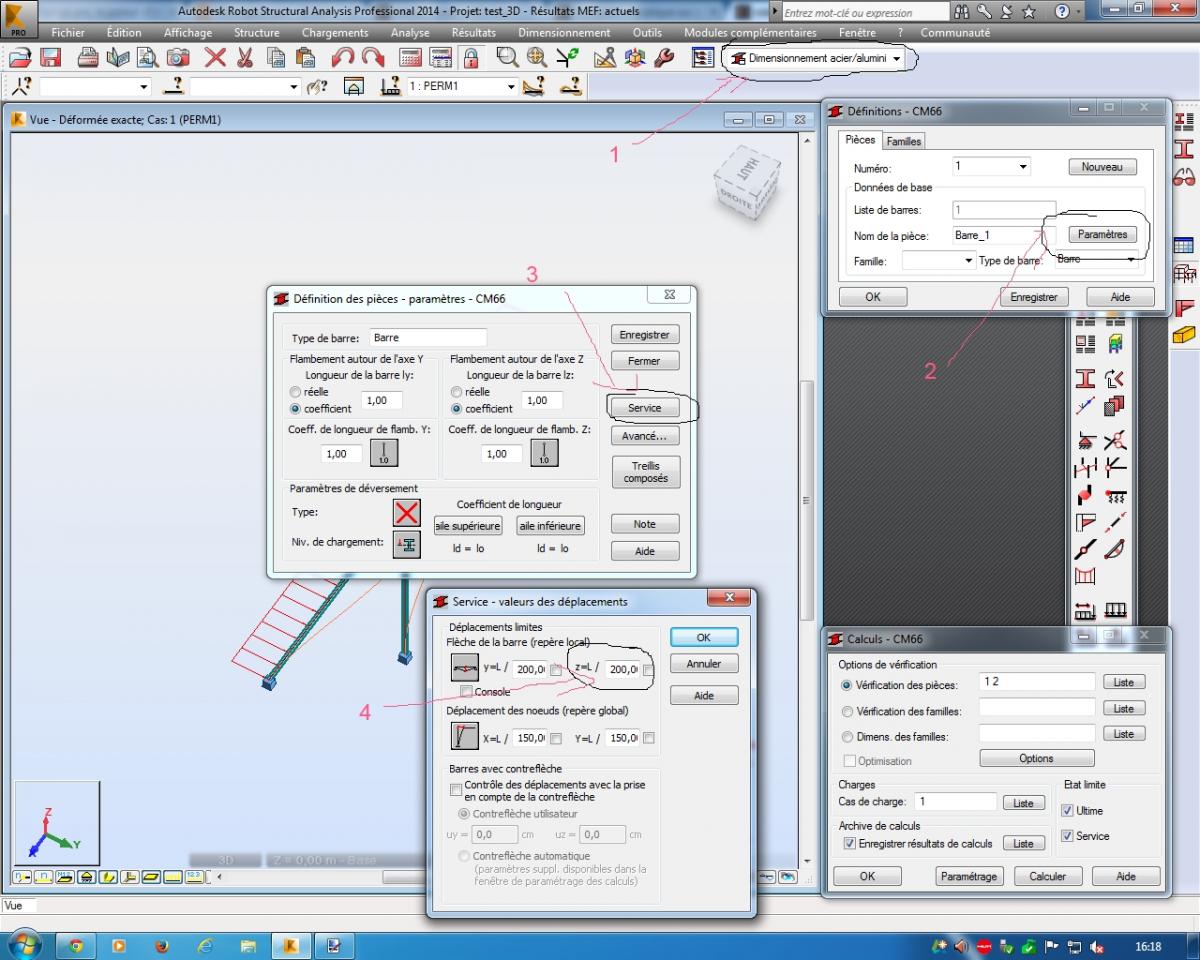Click the Paramètres button in Définitions
The width and height of the screenshot is (1200, 960).
pos(1102,234)
